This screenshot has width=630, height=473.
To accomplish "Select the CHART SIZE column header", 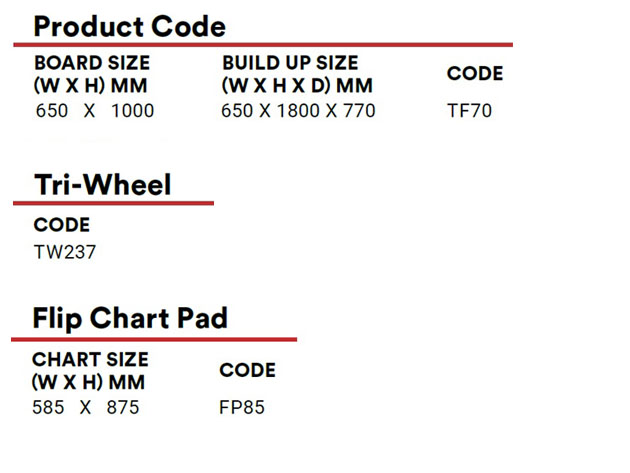I will coord(90,370).
